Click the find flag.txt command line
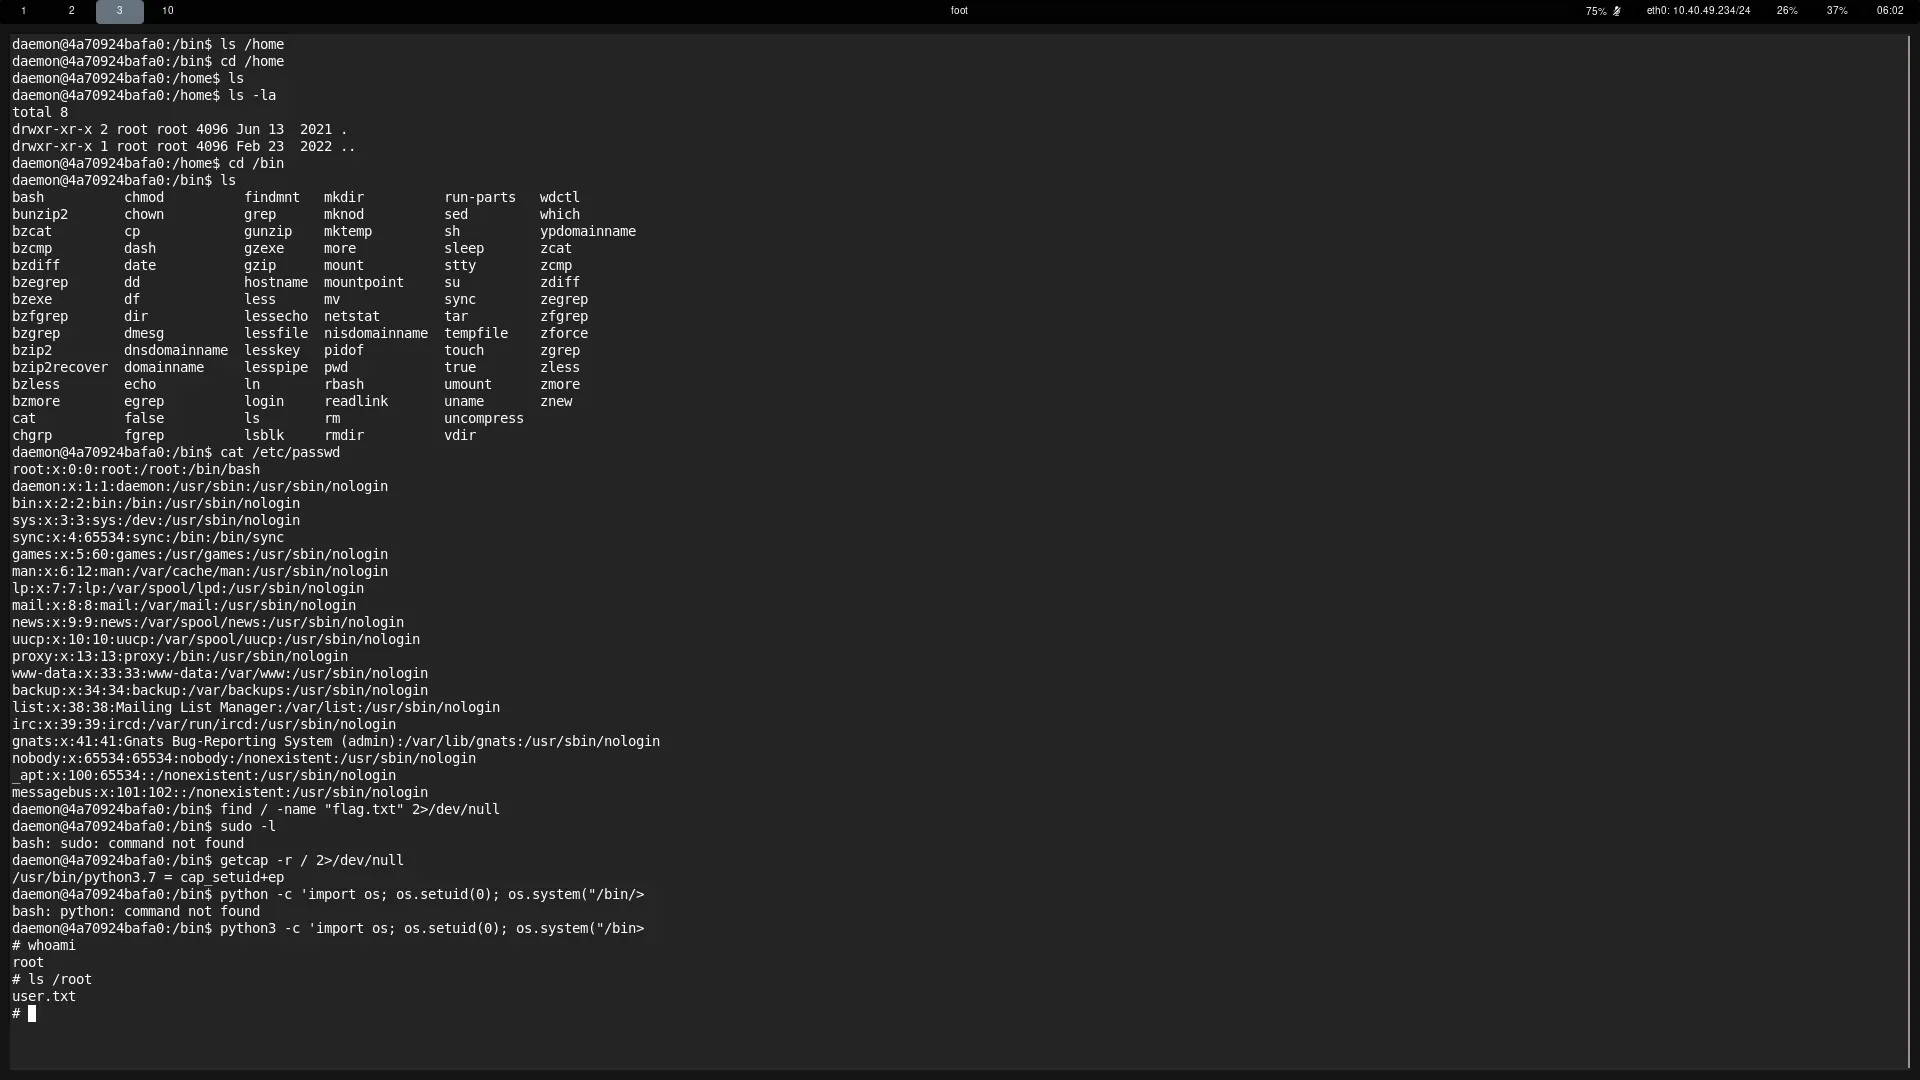Viewport: 1920px width, 1080px height. point(256,809)
